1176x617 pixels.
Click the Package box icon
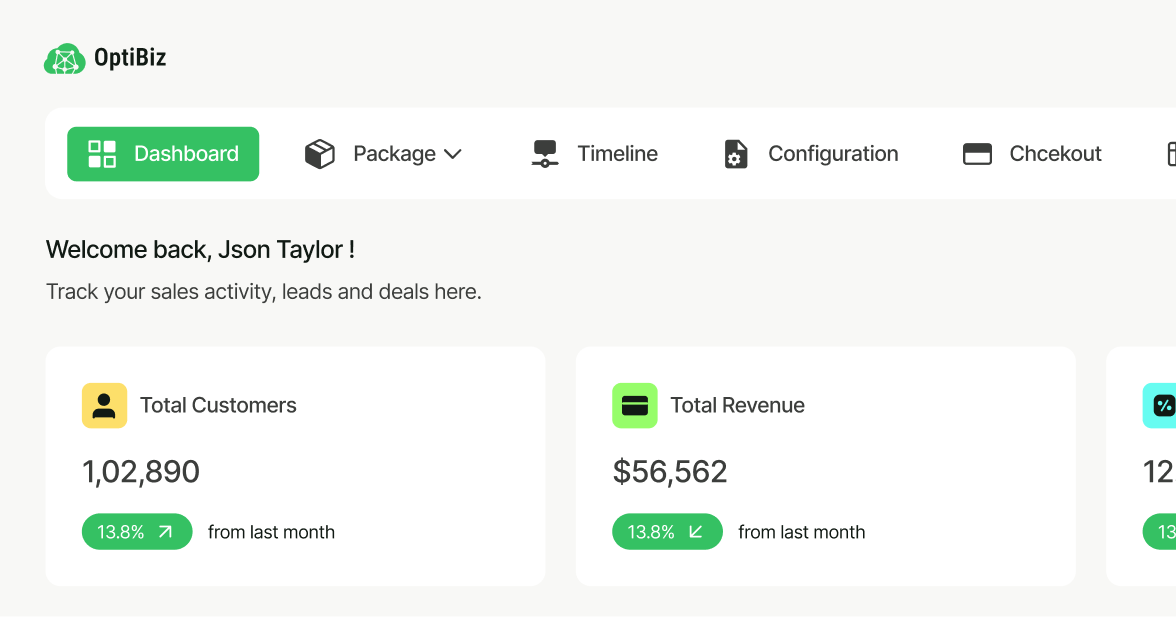coord(320,154)
